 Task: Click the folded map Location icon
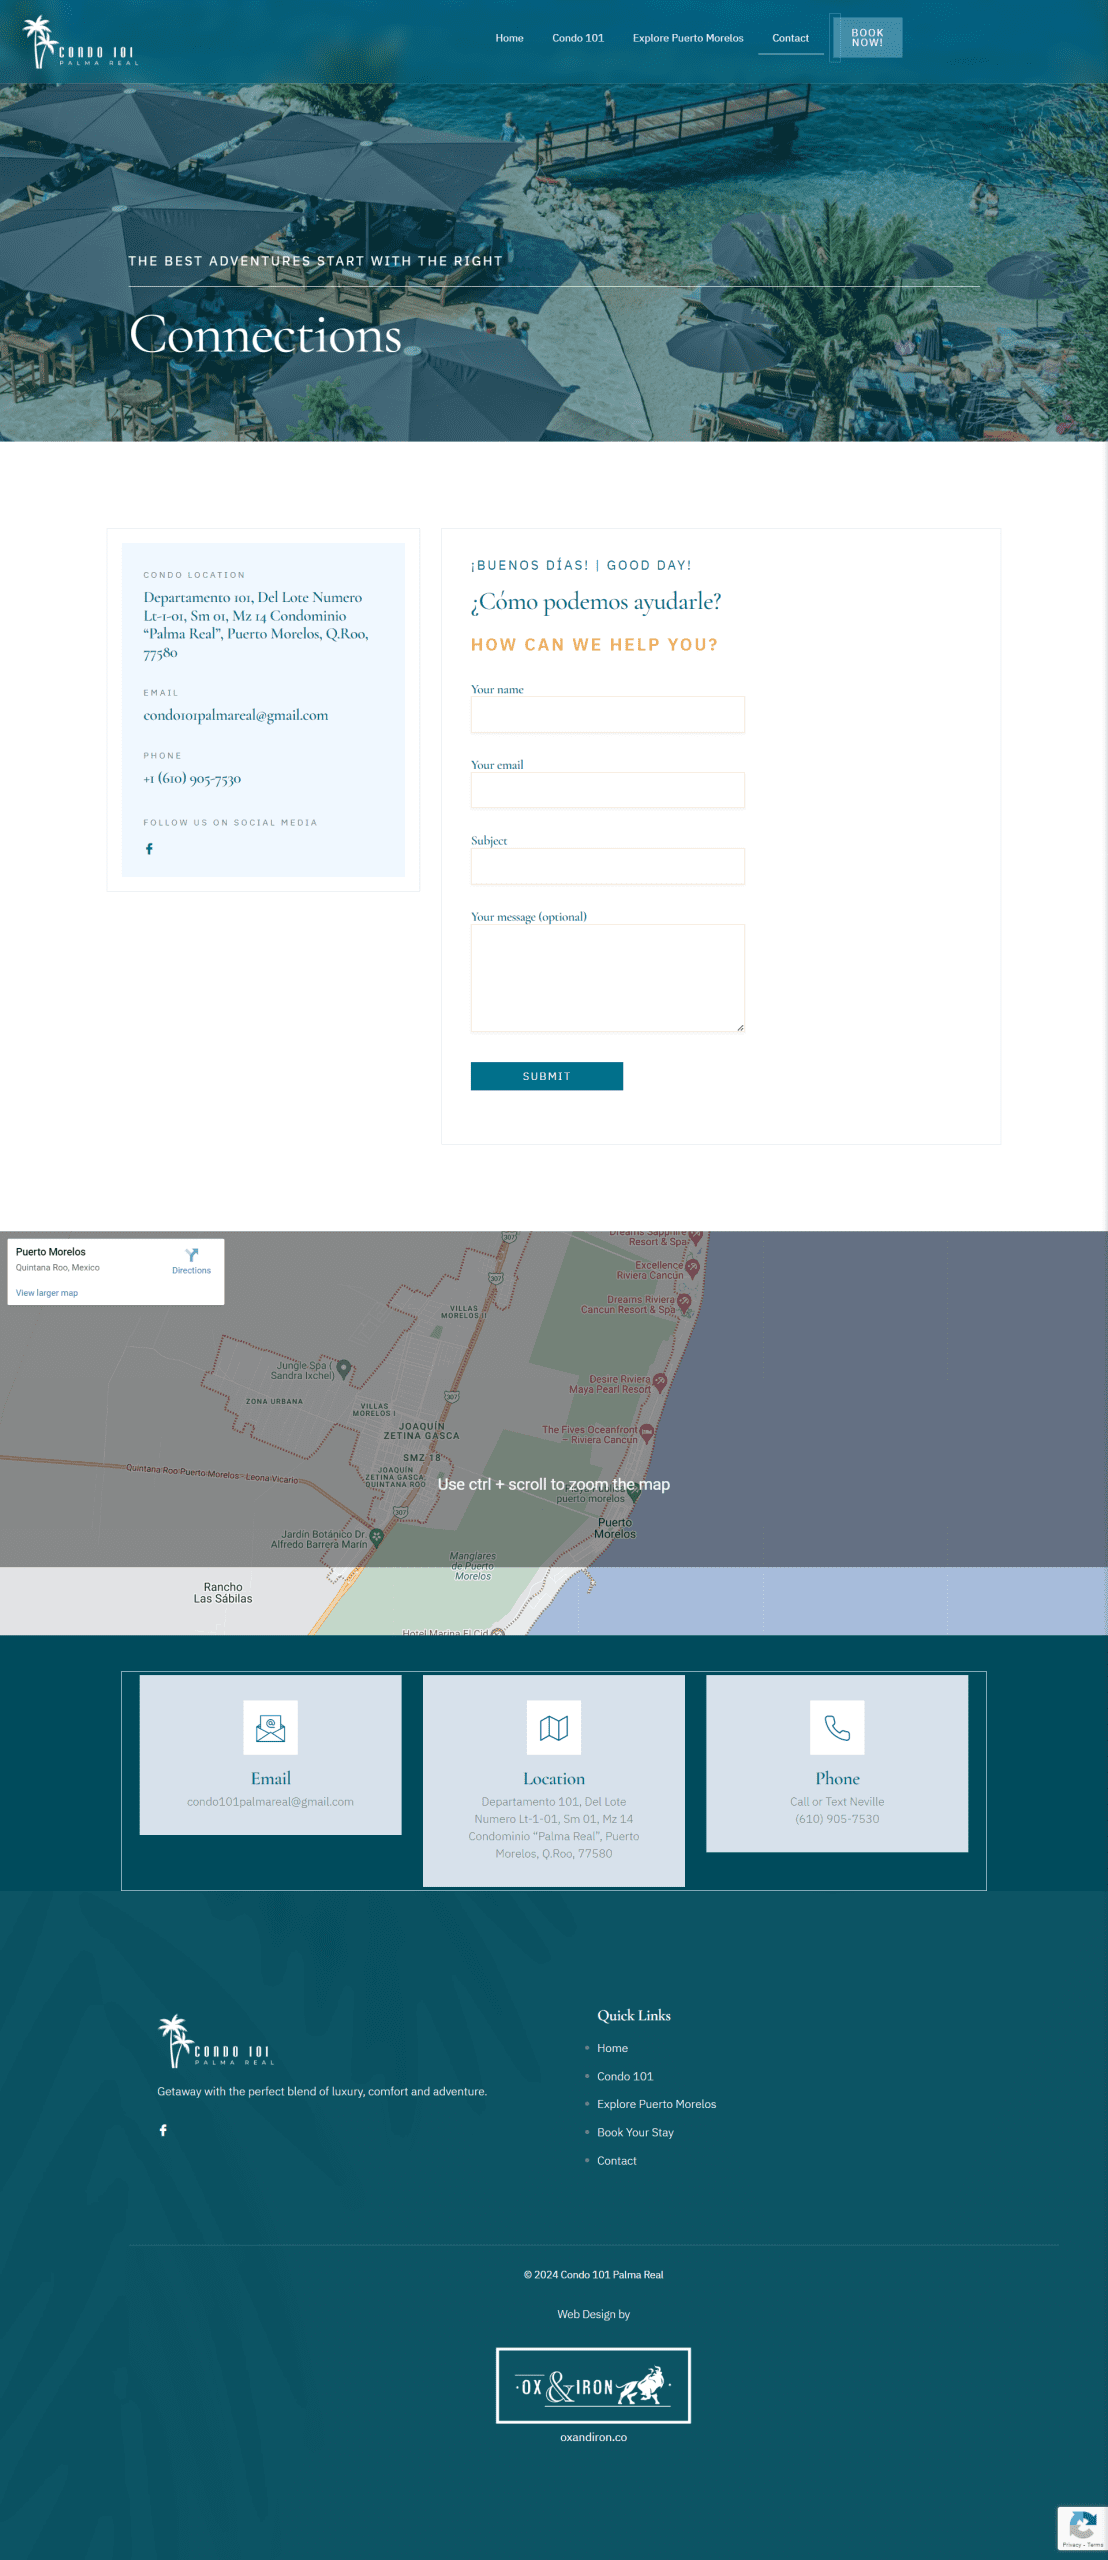(x=553, y=1728)
